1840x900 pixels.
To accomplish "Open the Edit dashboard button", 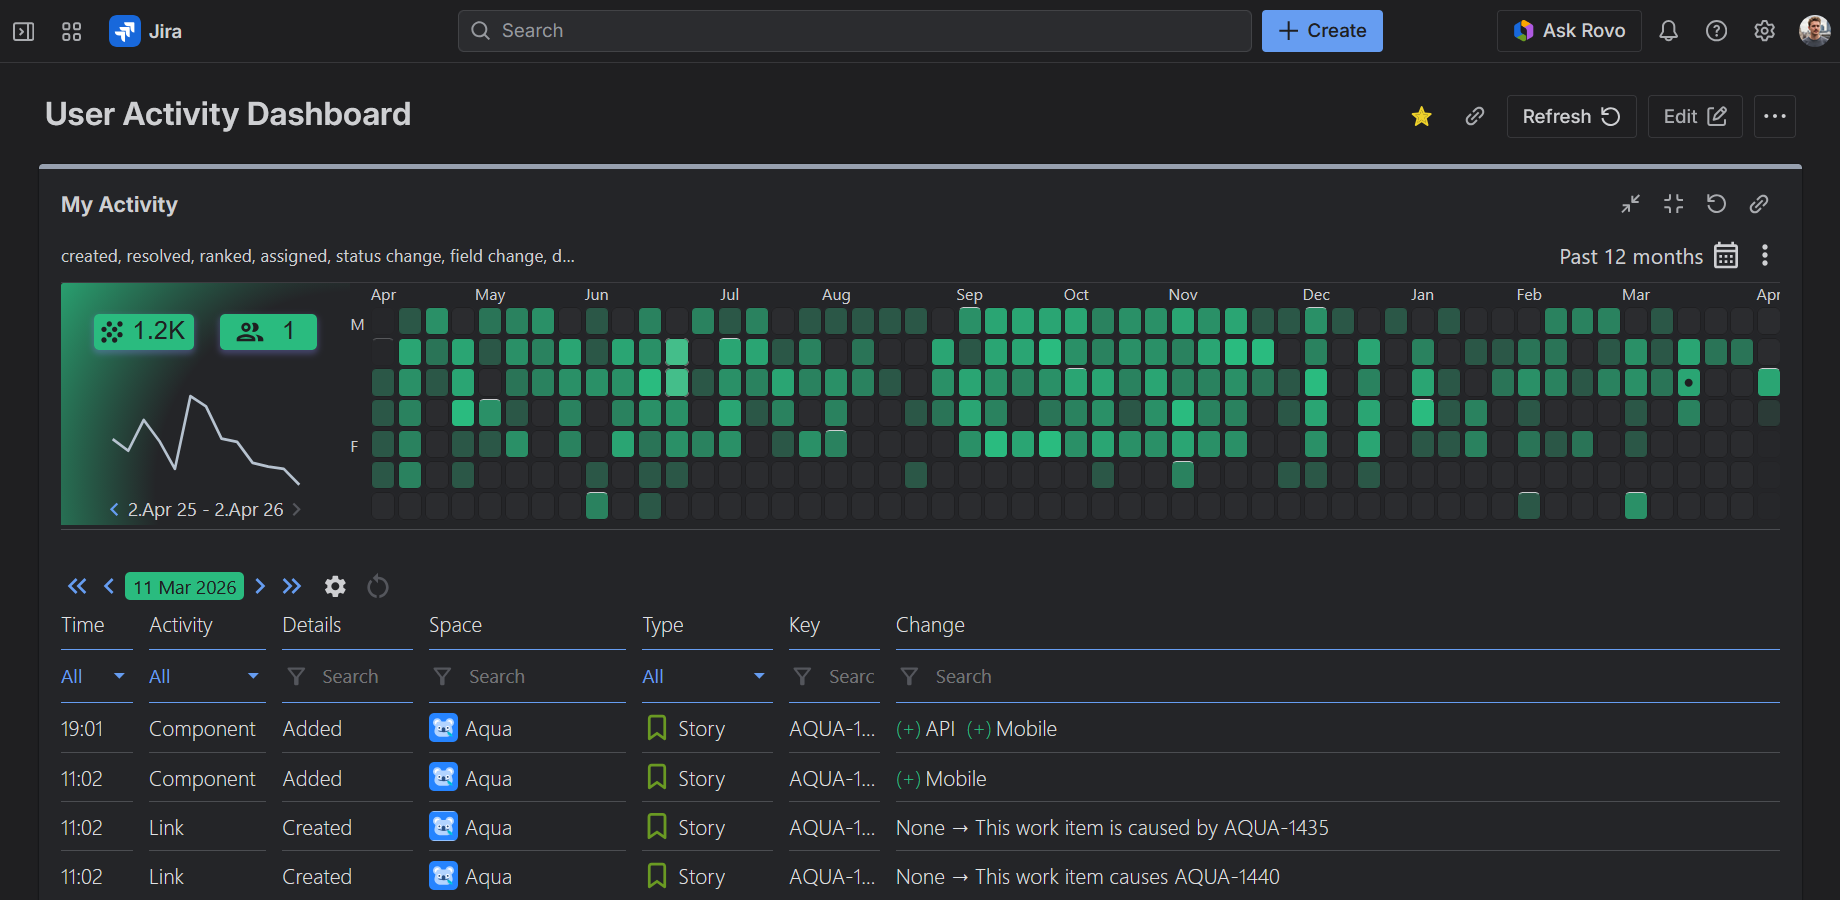I will (1694, 116).
